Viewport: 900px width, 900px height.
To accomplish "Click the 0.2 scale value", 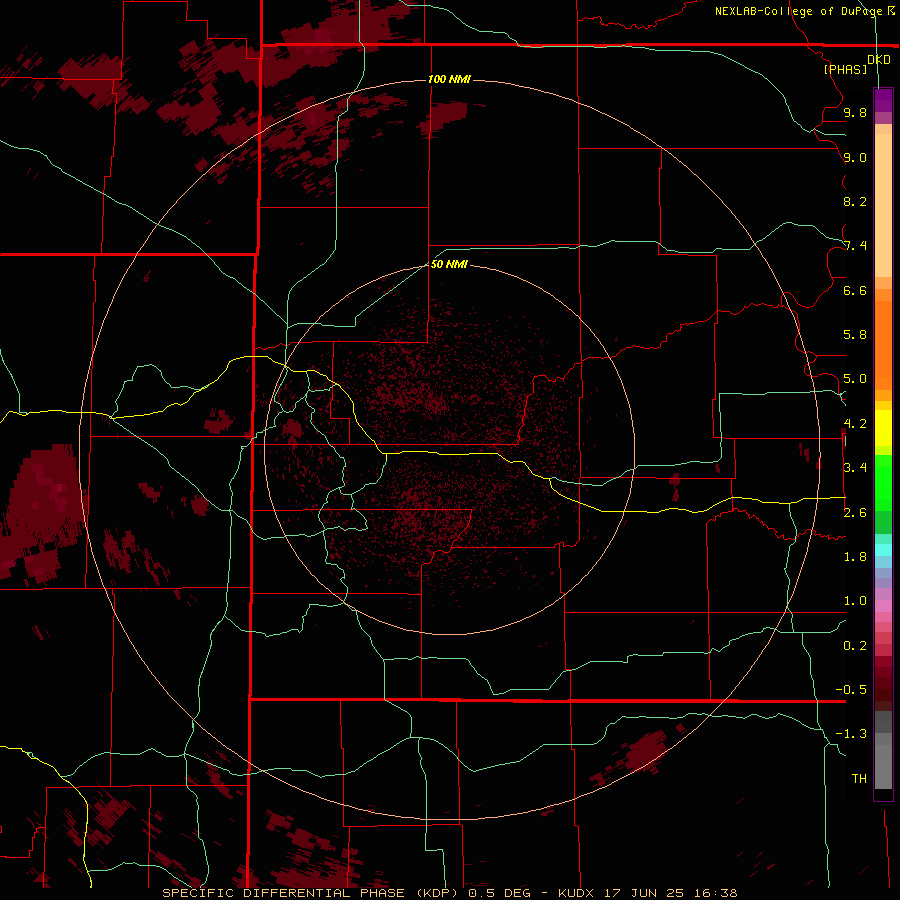I will pos(855,646).
